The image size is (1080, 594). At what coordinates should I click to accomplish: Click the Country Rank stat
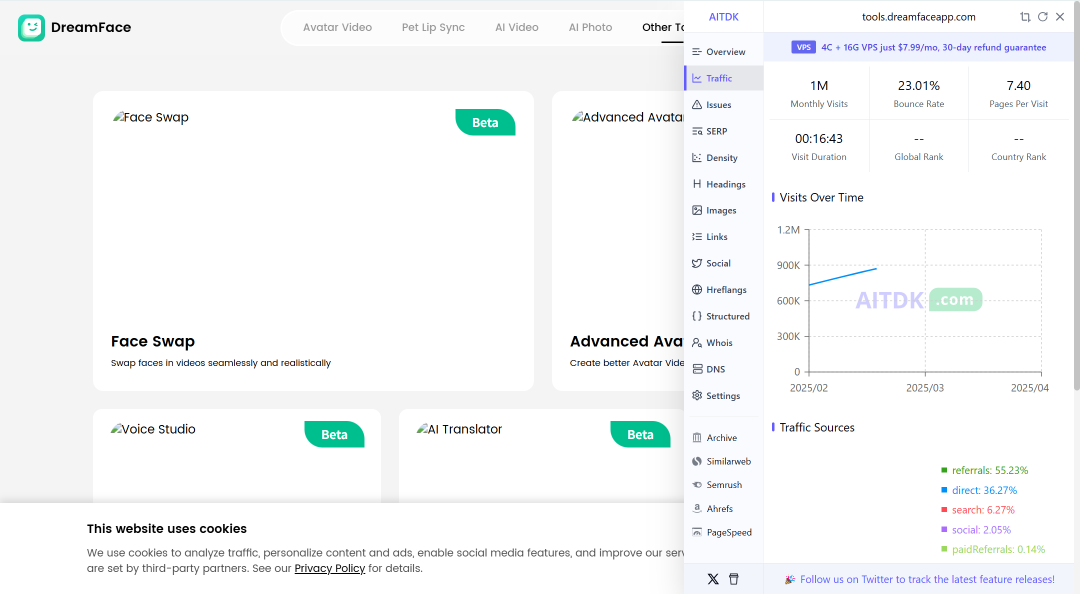[x=1019, y=147]
